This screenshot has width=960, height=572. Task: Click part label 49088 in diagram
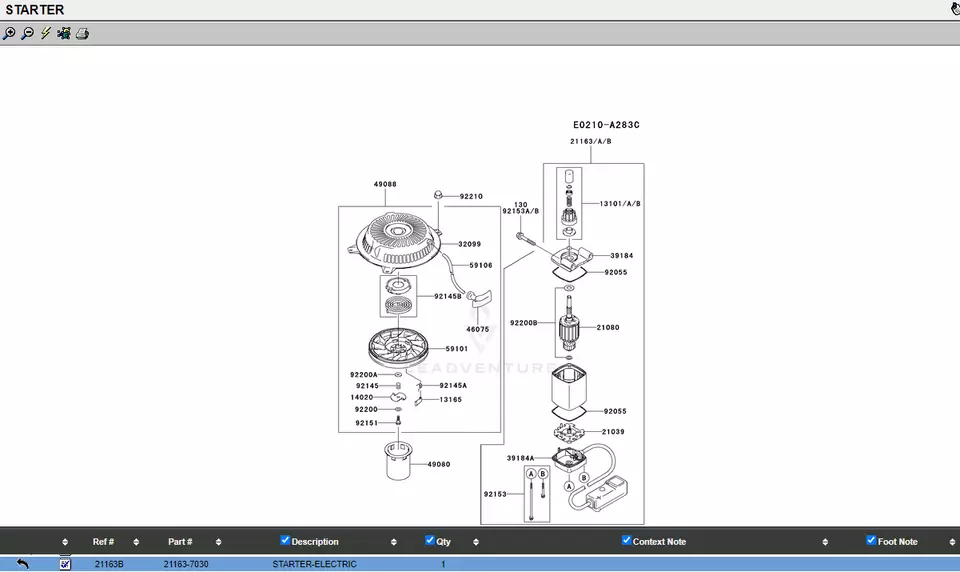[x=385, y=184]
